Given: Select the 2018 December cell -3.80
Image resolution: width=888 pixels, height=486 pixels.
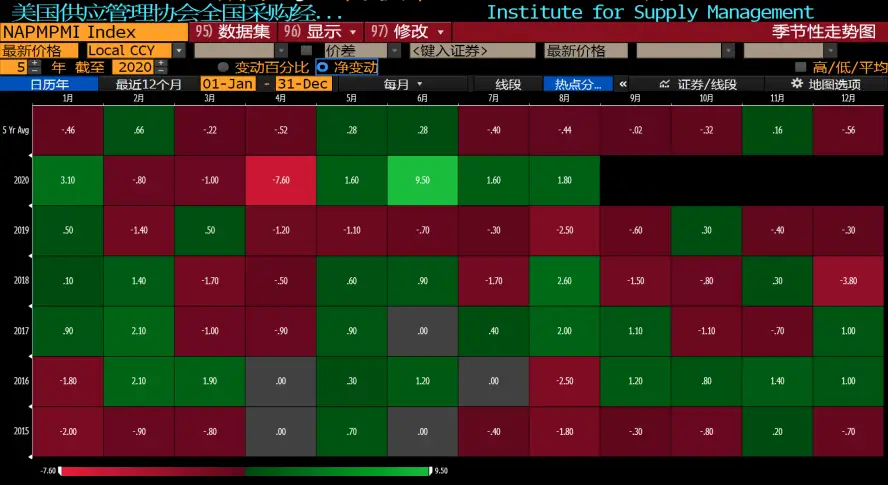Looking at the screenshot, I should tap(848, 280).
